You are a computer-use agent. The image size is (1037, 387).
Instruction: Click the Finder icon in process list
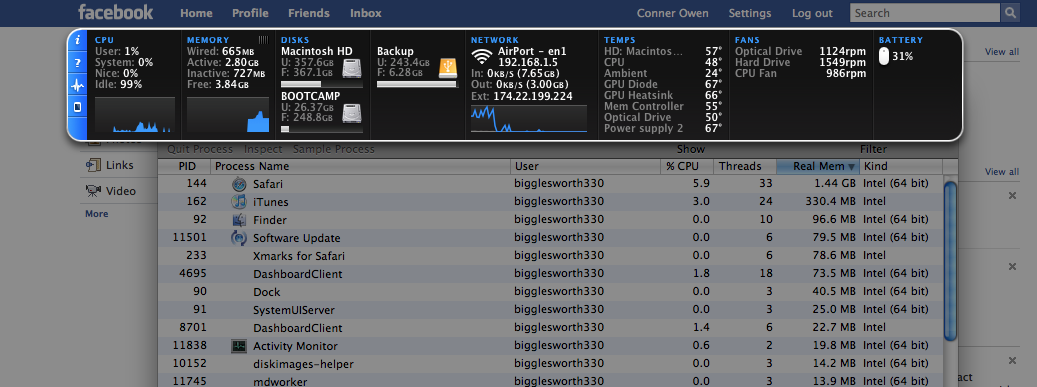239,220
